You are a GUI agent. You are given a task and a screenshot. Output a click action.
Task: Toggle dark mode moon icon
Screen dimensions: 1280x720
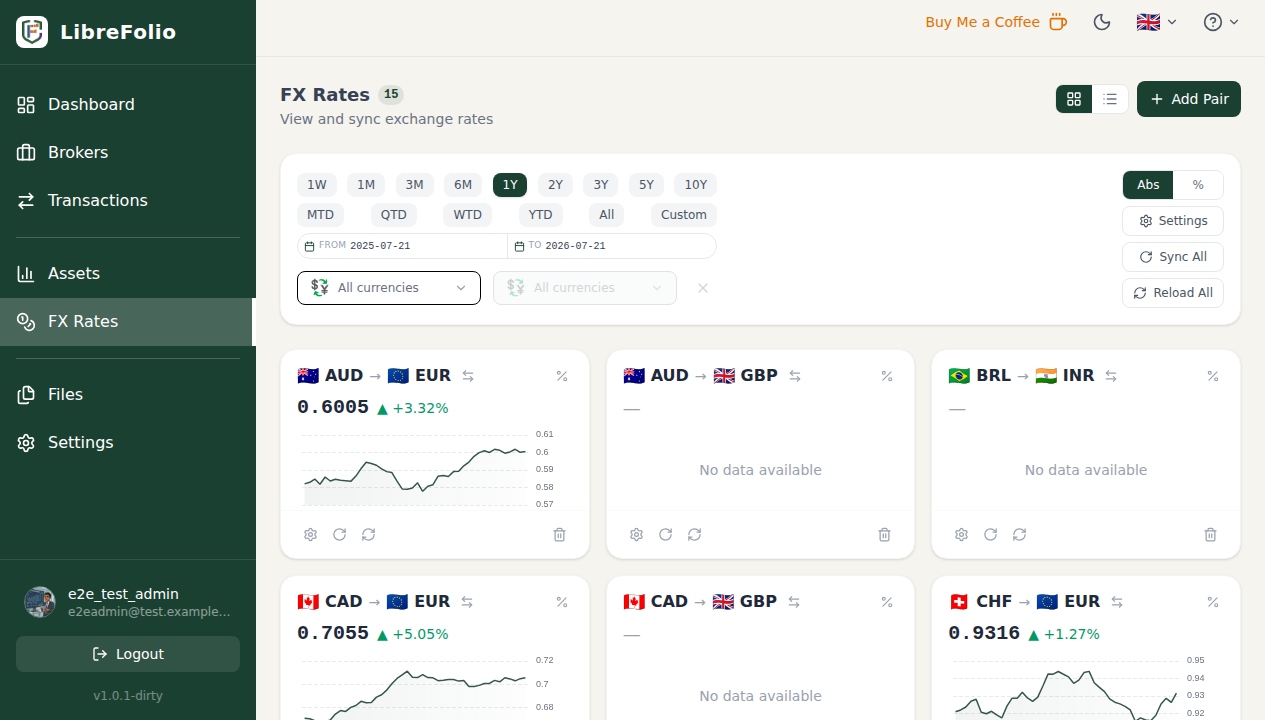click(x=1102, y=22)
